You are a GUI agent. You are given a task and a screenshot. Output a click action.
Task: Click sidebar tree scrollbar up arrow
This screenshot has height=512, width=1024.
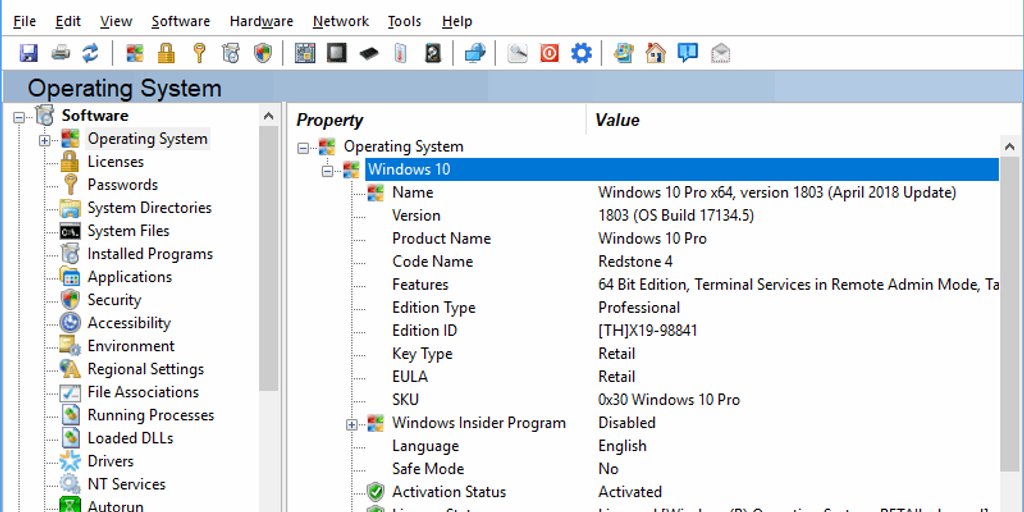(268, 116)
